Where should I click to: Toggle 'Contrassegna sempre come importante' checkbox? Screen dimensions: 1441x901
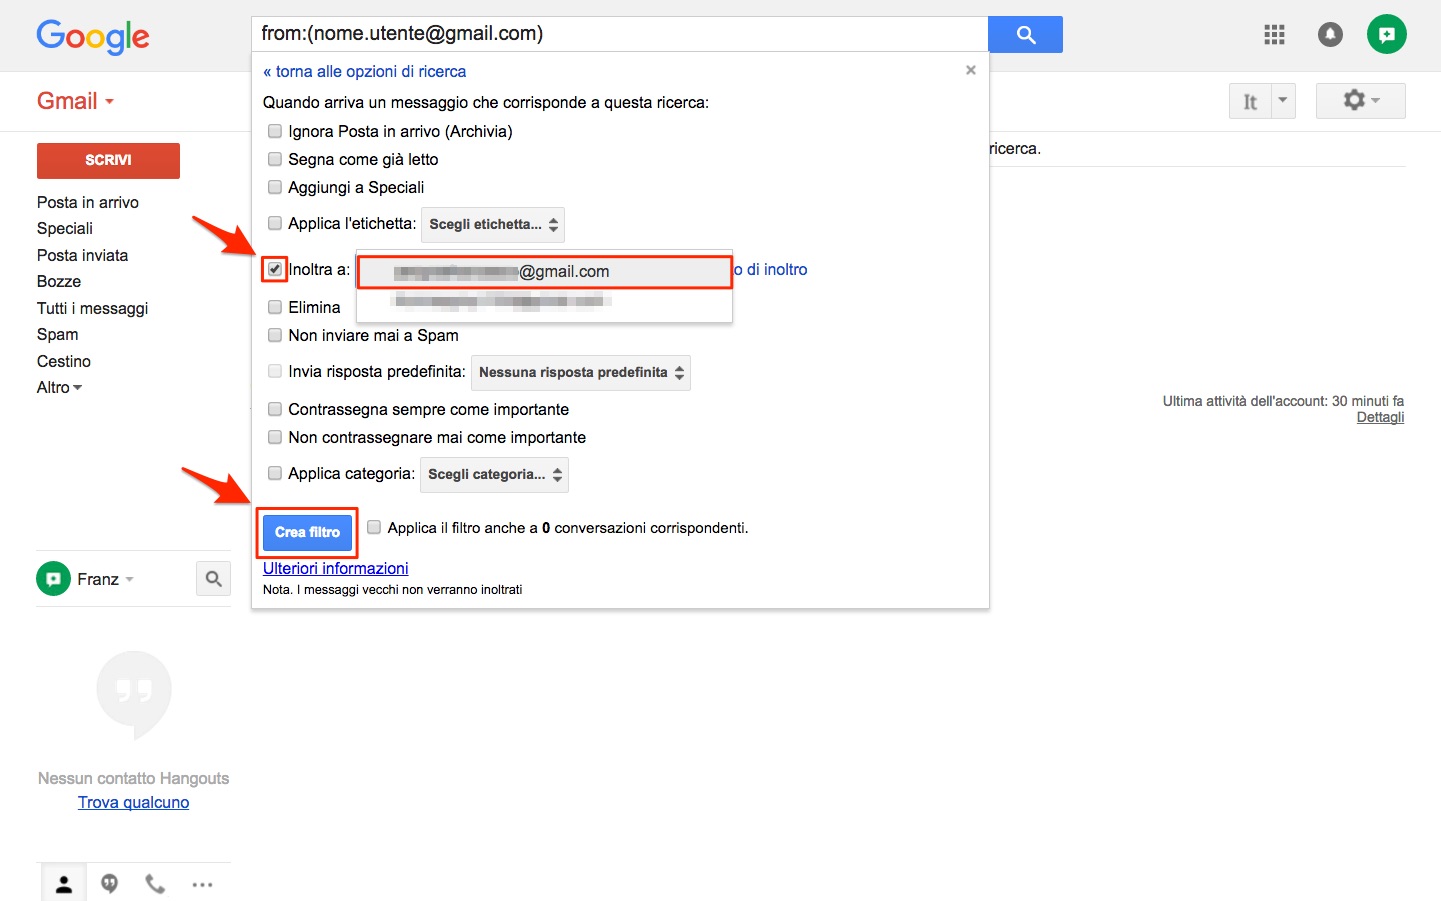tap(275, 409)
